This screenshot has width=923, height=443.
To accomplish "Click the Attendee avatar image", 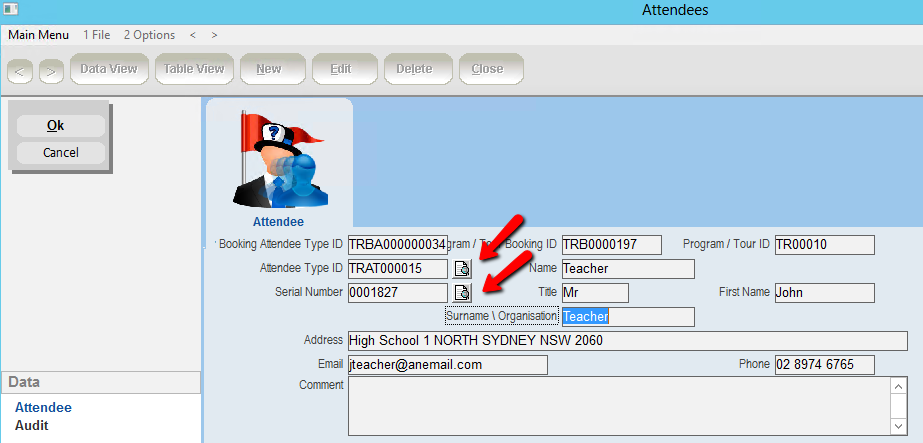I will point(278,160).
